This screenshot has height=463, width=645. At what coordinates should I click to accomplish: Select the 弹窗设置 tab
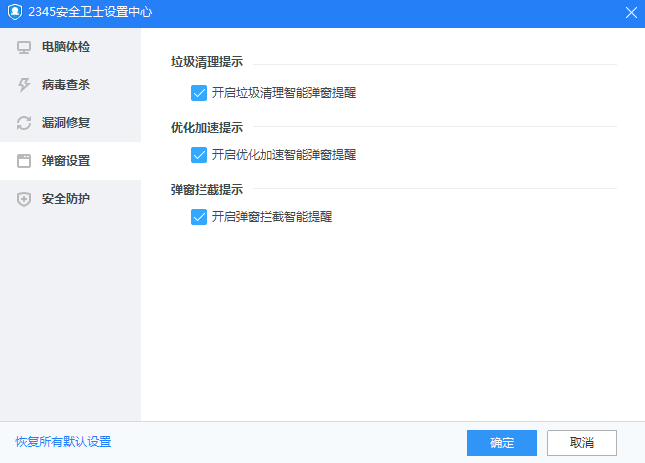pyautogui.click(x=70, y=161)
